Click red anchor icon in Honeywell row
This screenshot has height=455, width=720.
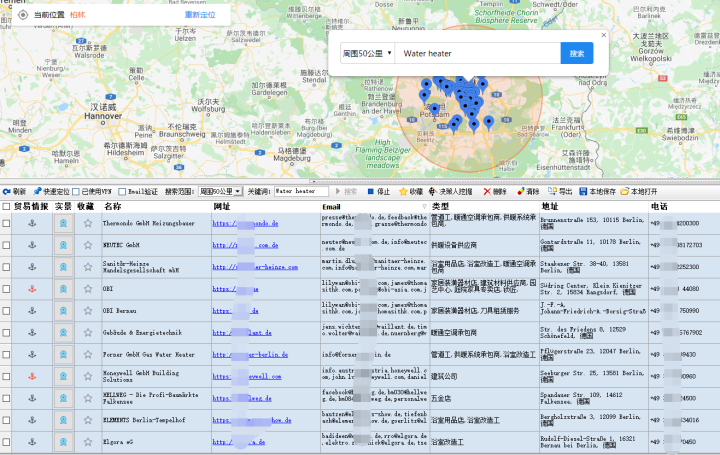point(32,376)
